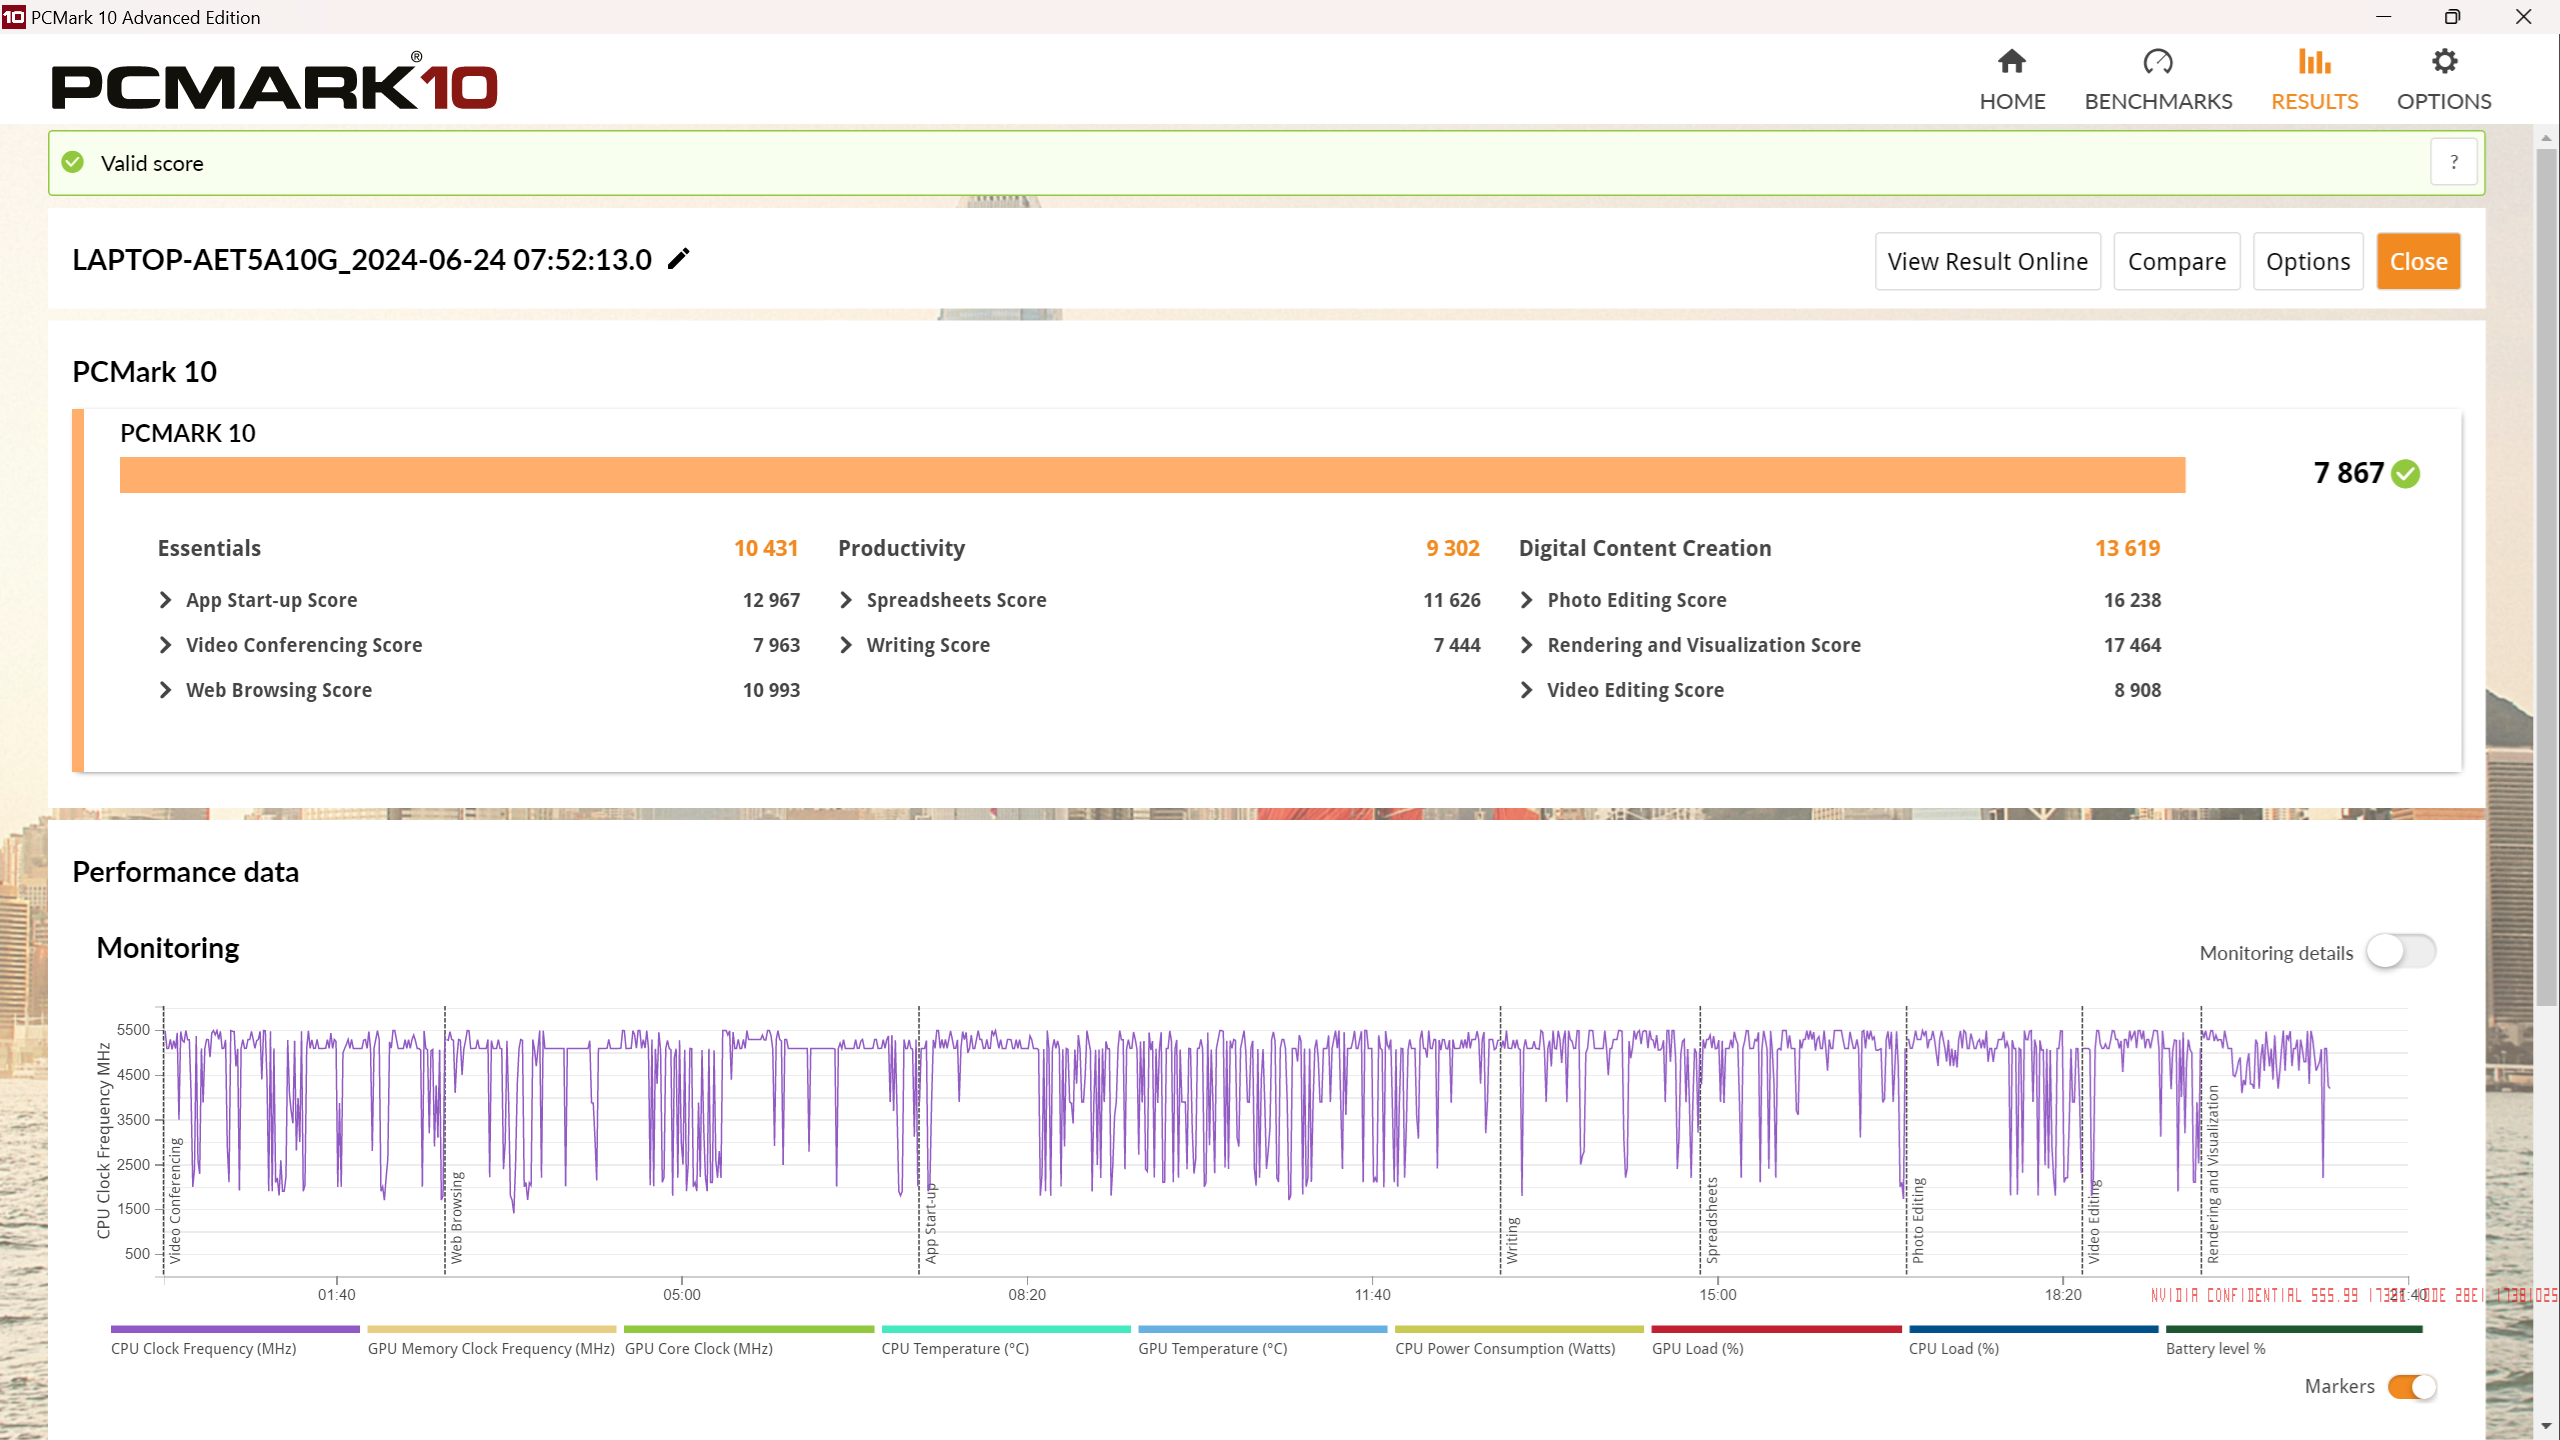
Task: Toggle CPU Load dark blue legend swatch
Action: coord(2033,1329)
